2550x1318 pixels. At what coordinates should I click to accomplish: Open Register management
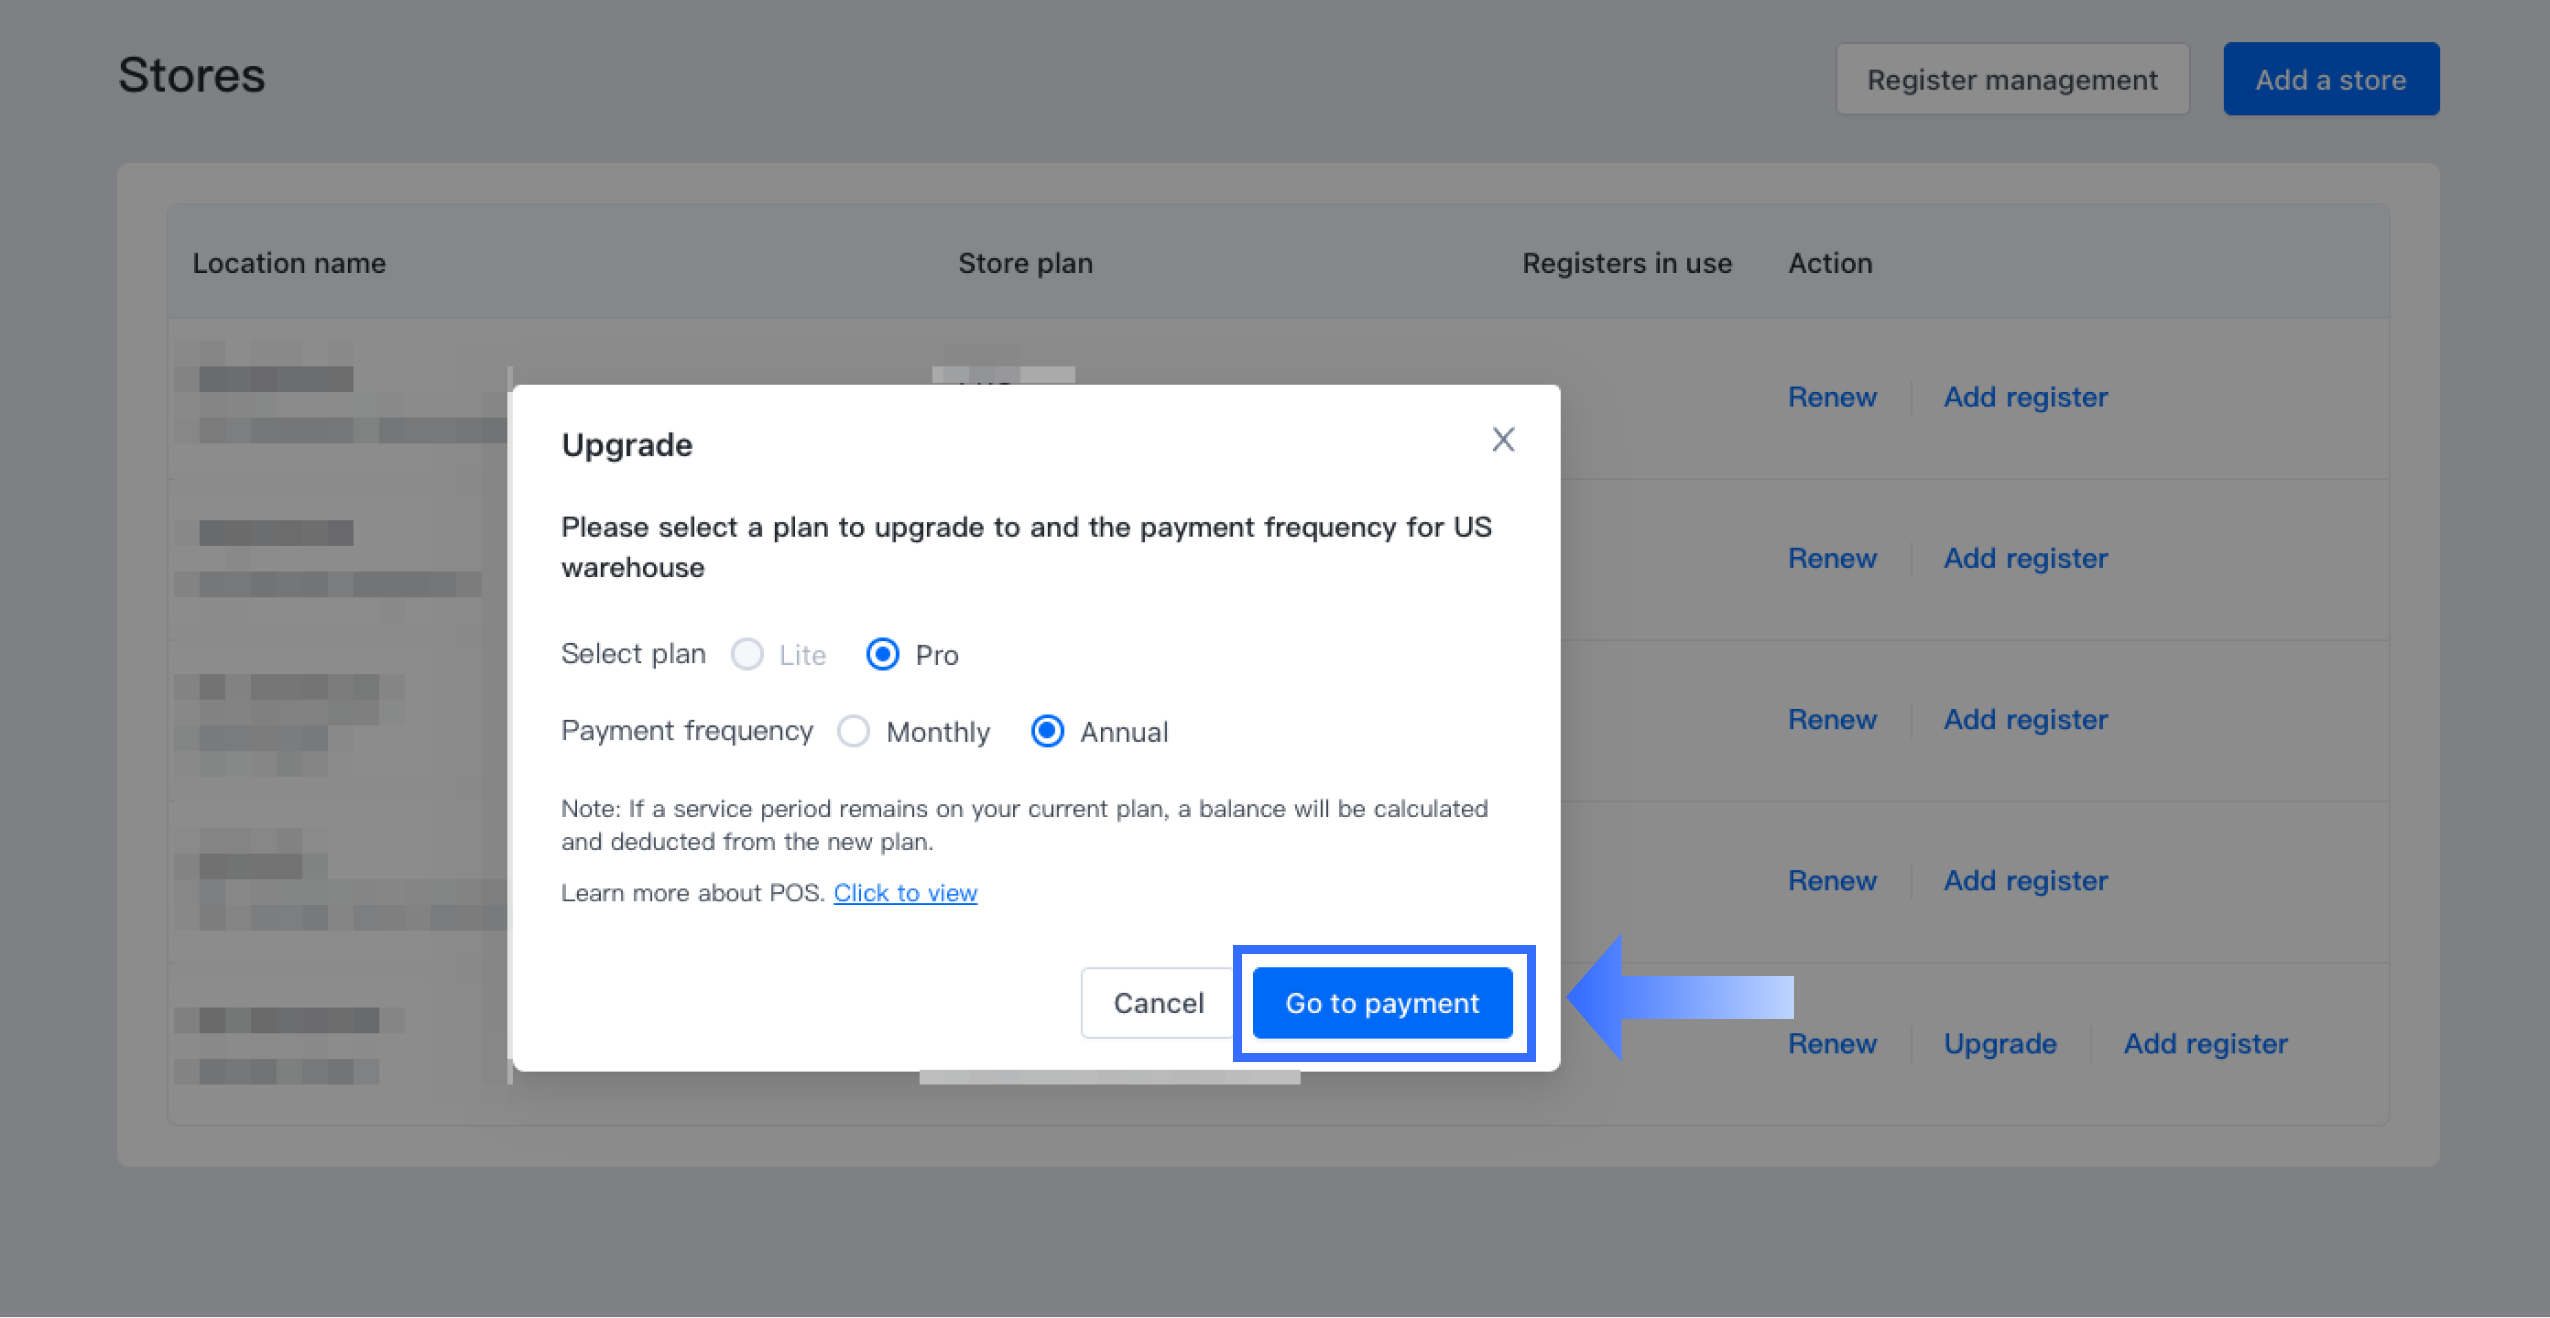[2012, 80]
